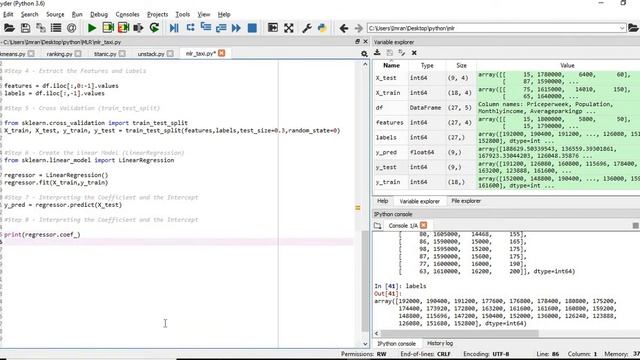Viewport: 640px width, 360px height.
Task: Close the Console 1/A tab
Action: click(x=424, y=225)
